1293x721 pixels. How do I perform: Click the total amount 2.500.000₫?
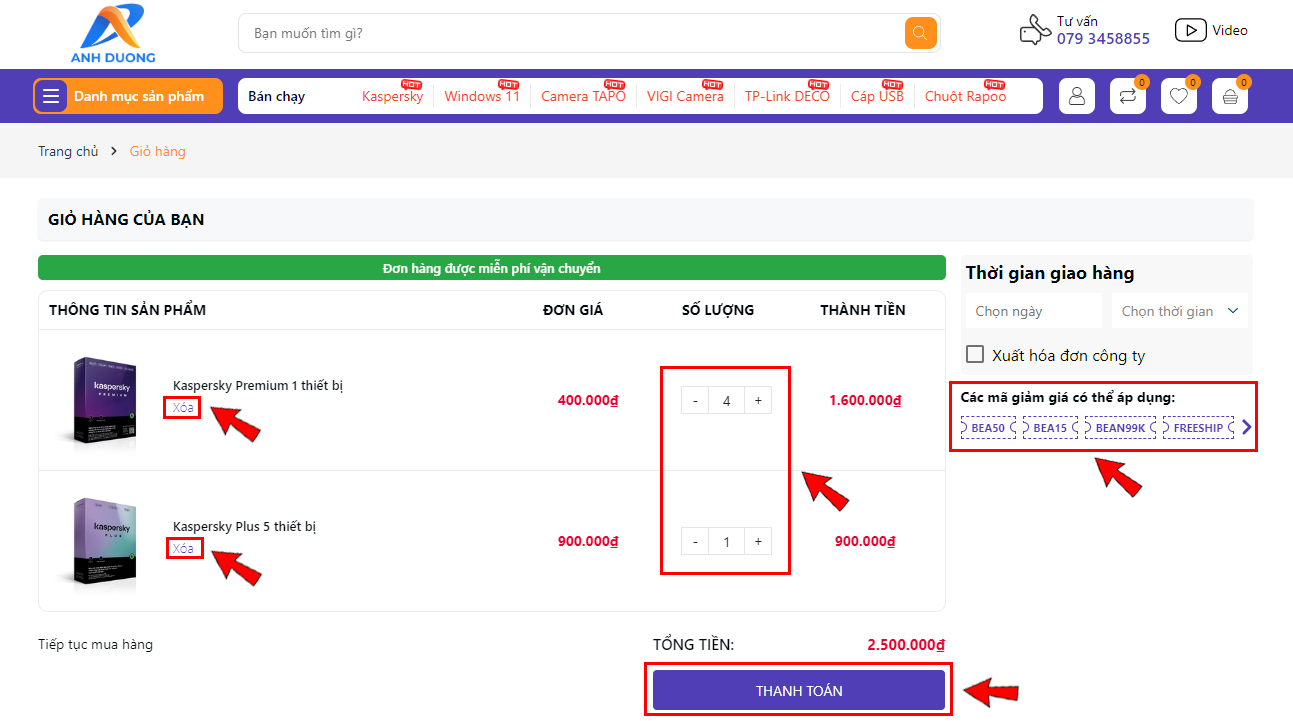point(906,645)
